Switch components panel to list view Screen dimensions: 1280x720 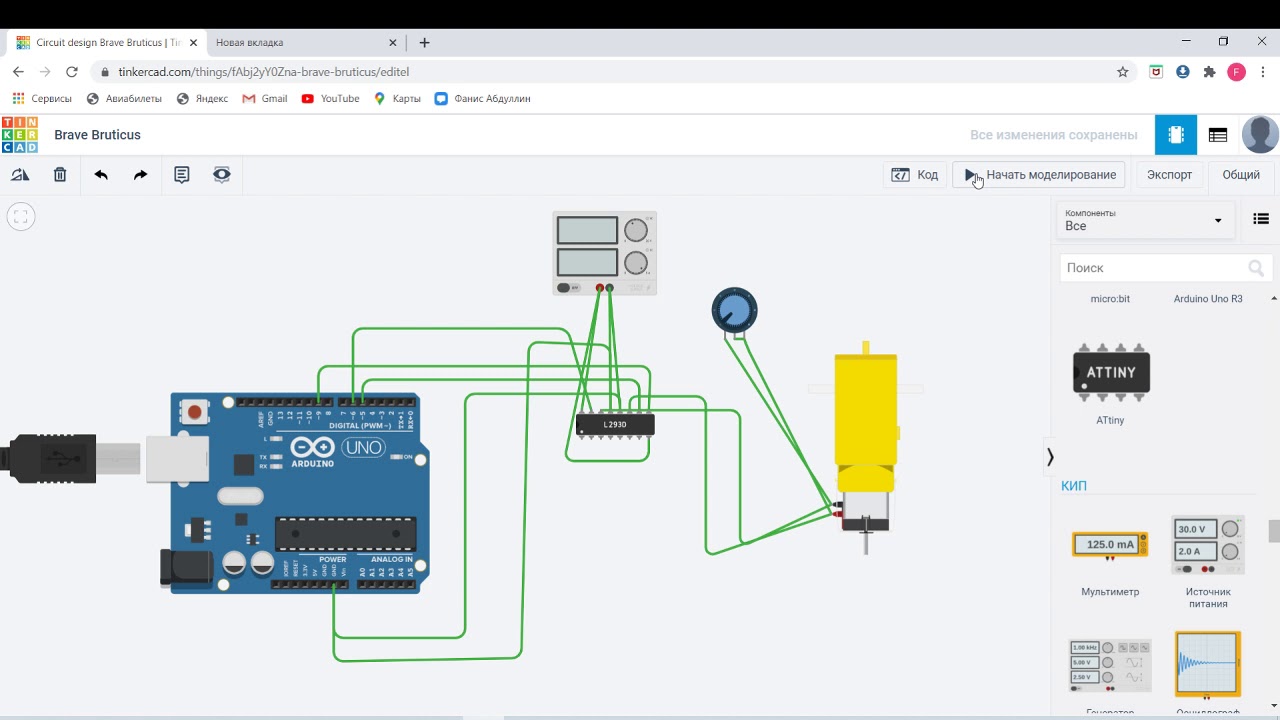1261,220
